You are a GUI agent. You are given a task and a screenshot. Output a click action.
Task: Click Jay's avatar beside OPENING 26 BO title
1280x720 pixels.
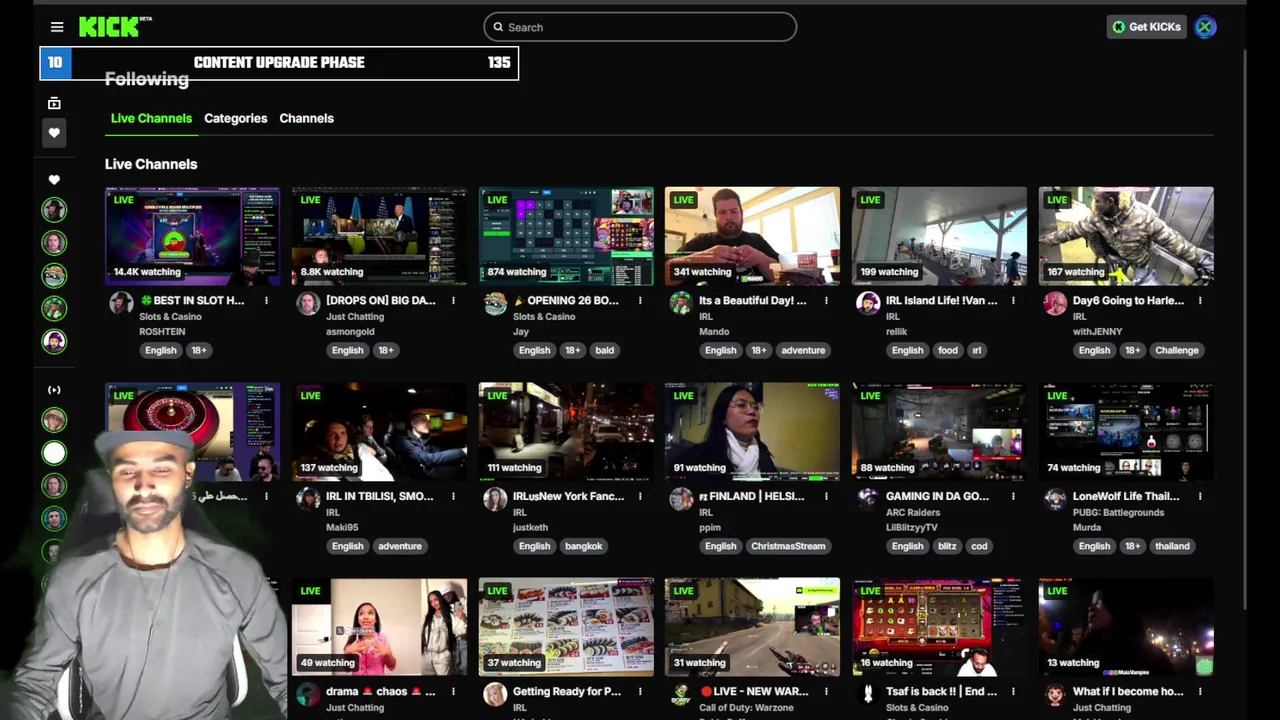pos(495,304)
